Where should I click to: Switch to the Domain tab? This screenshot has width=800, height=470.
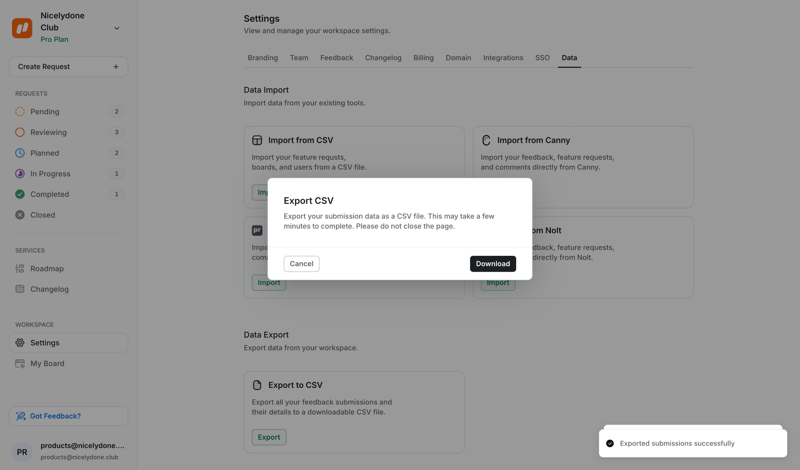point(458,58)
